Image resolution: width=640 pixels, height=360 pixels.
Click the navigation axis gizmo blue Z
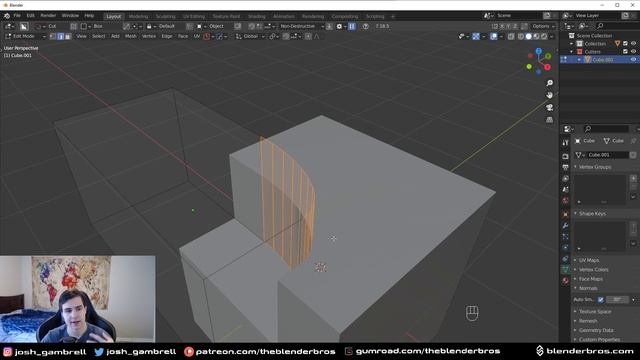[x=539, y=51]
